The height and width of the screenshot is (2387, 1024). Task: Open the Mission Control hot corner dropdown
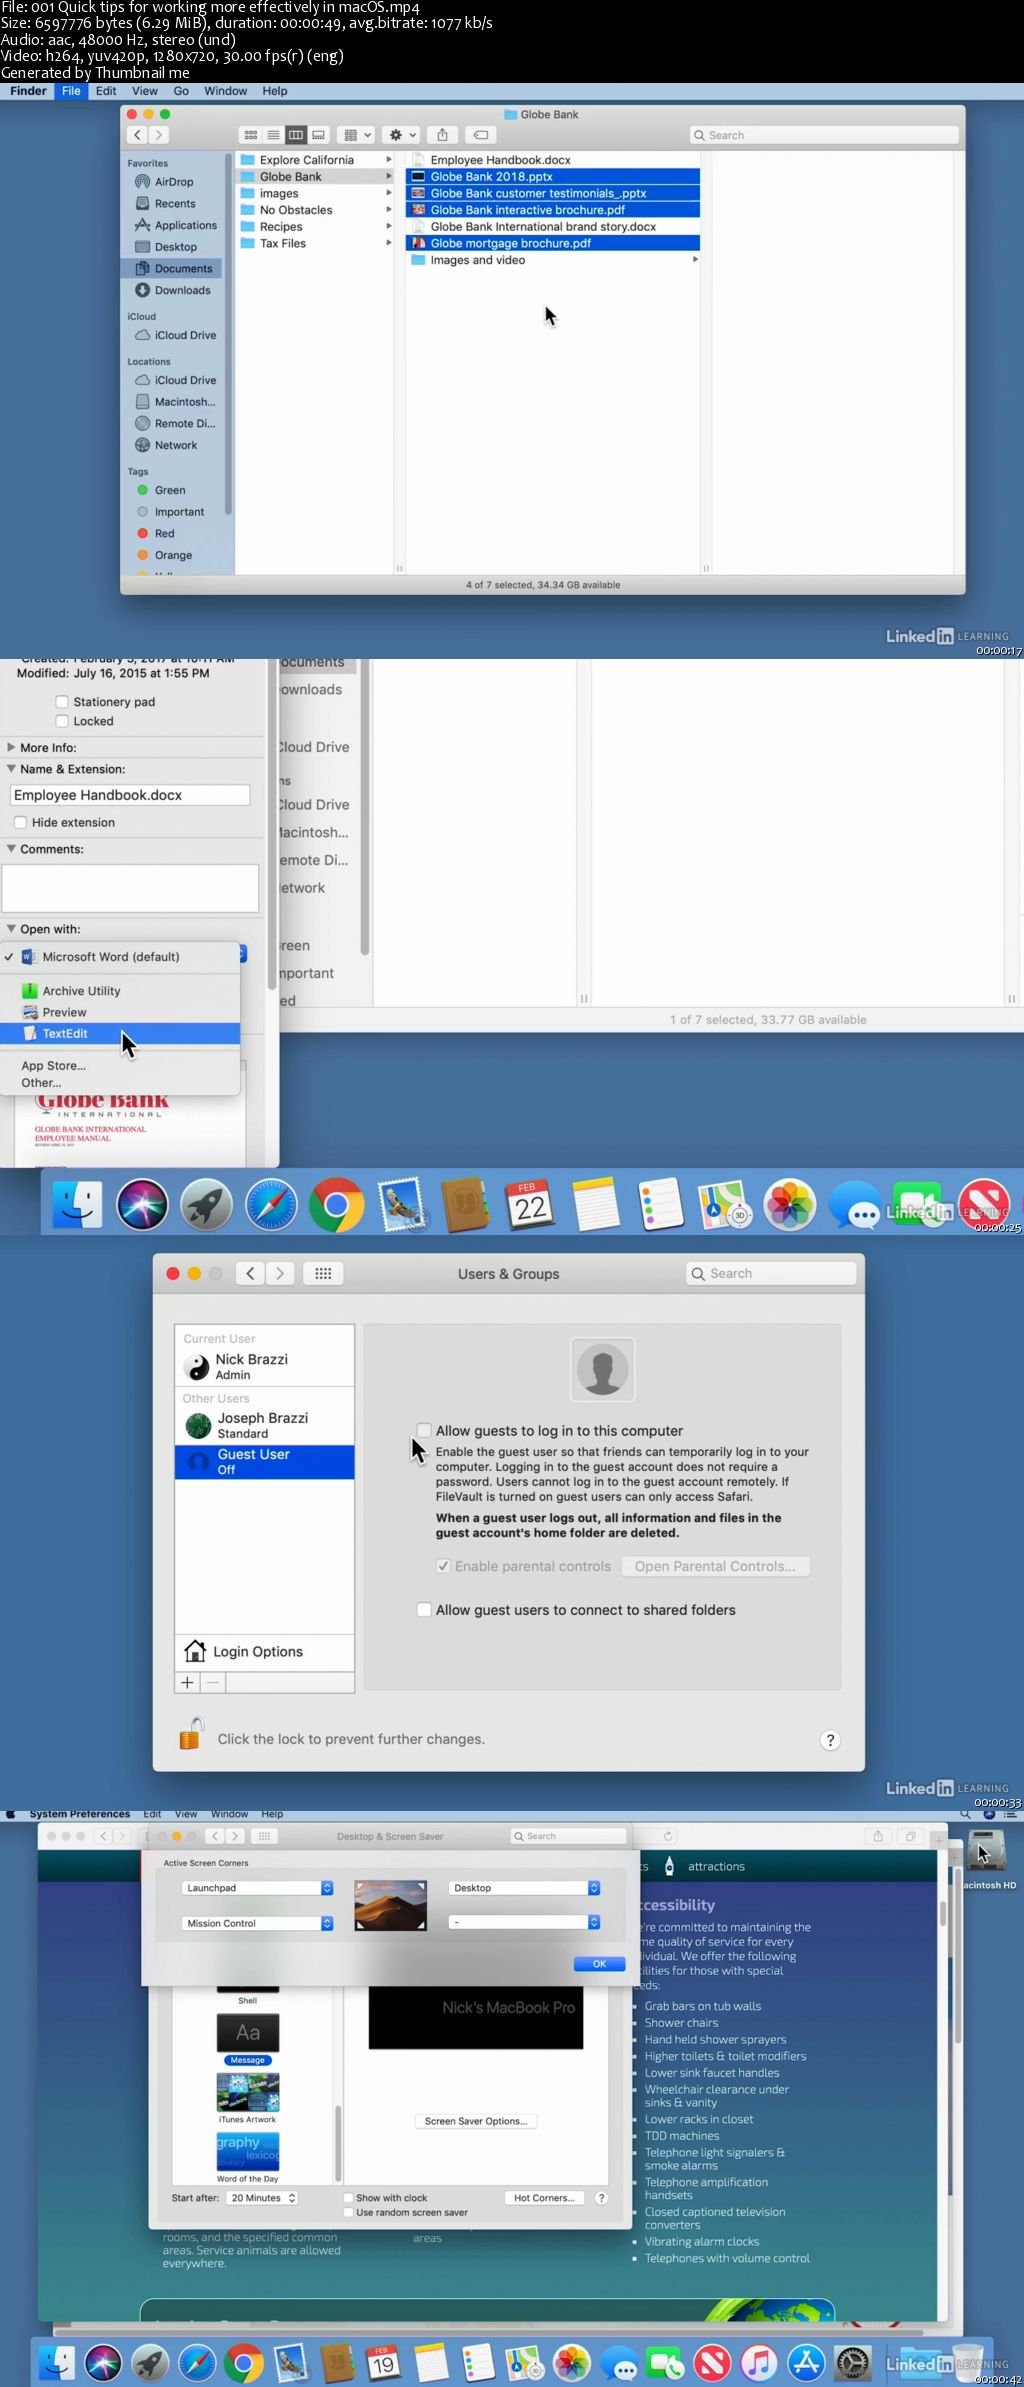pyautogui.click(x=258, y=1923)
